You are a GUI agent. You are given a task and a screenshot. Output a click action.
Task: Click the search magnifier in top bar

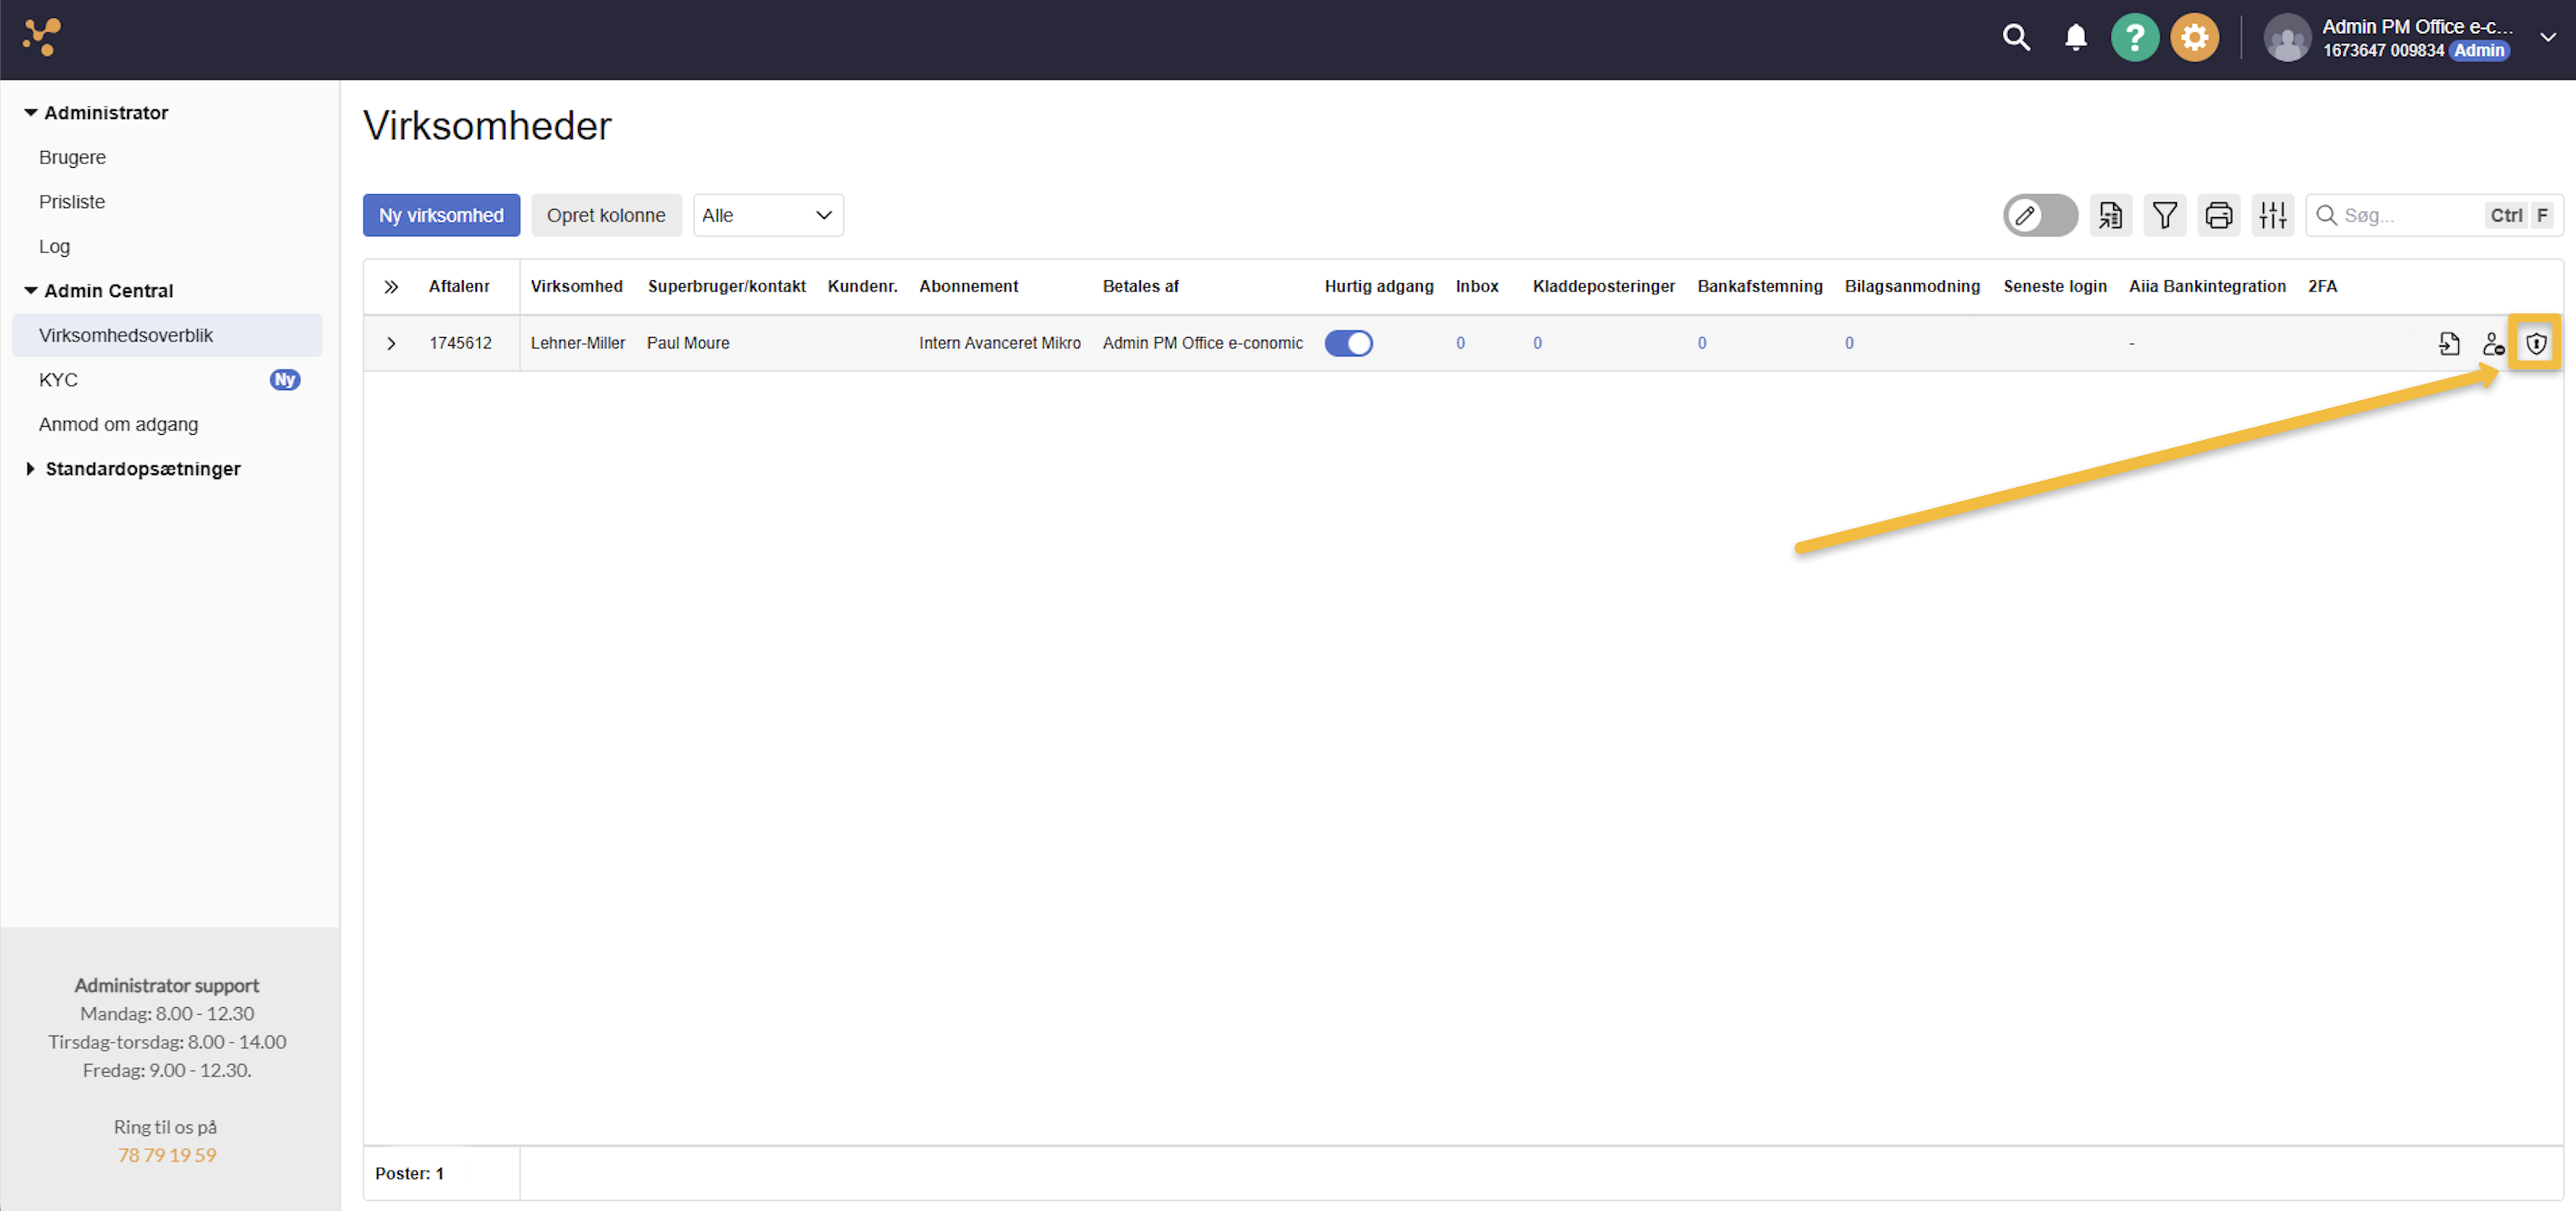2016,38
